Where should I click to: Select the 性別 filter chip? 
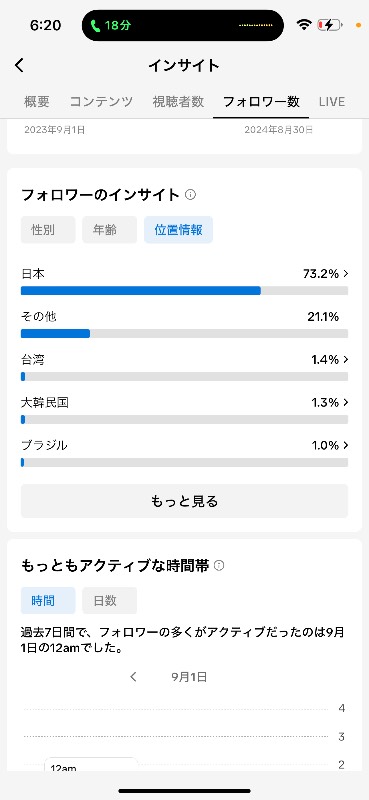(x=48, y=230)
